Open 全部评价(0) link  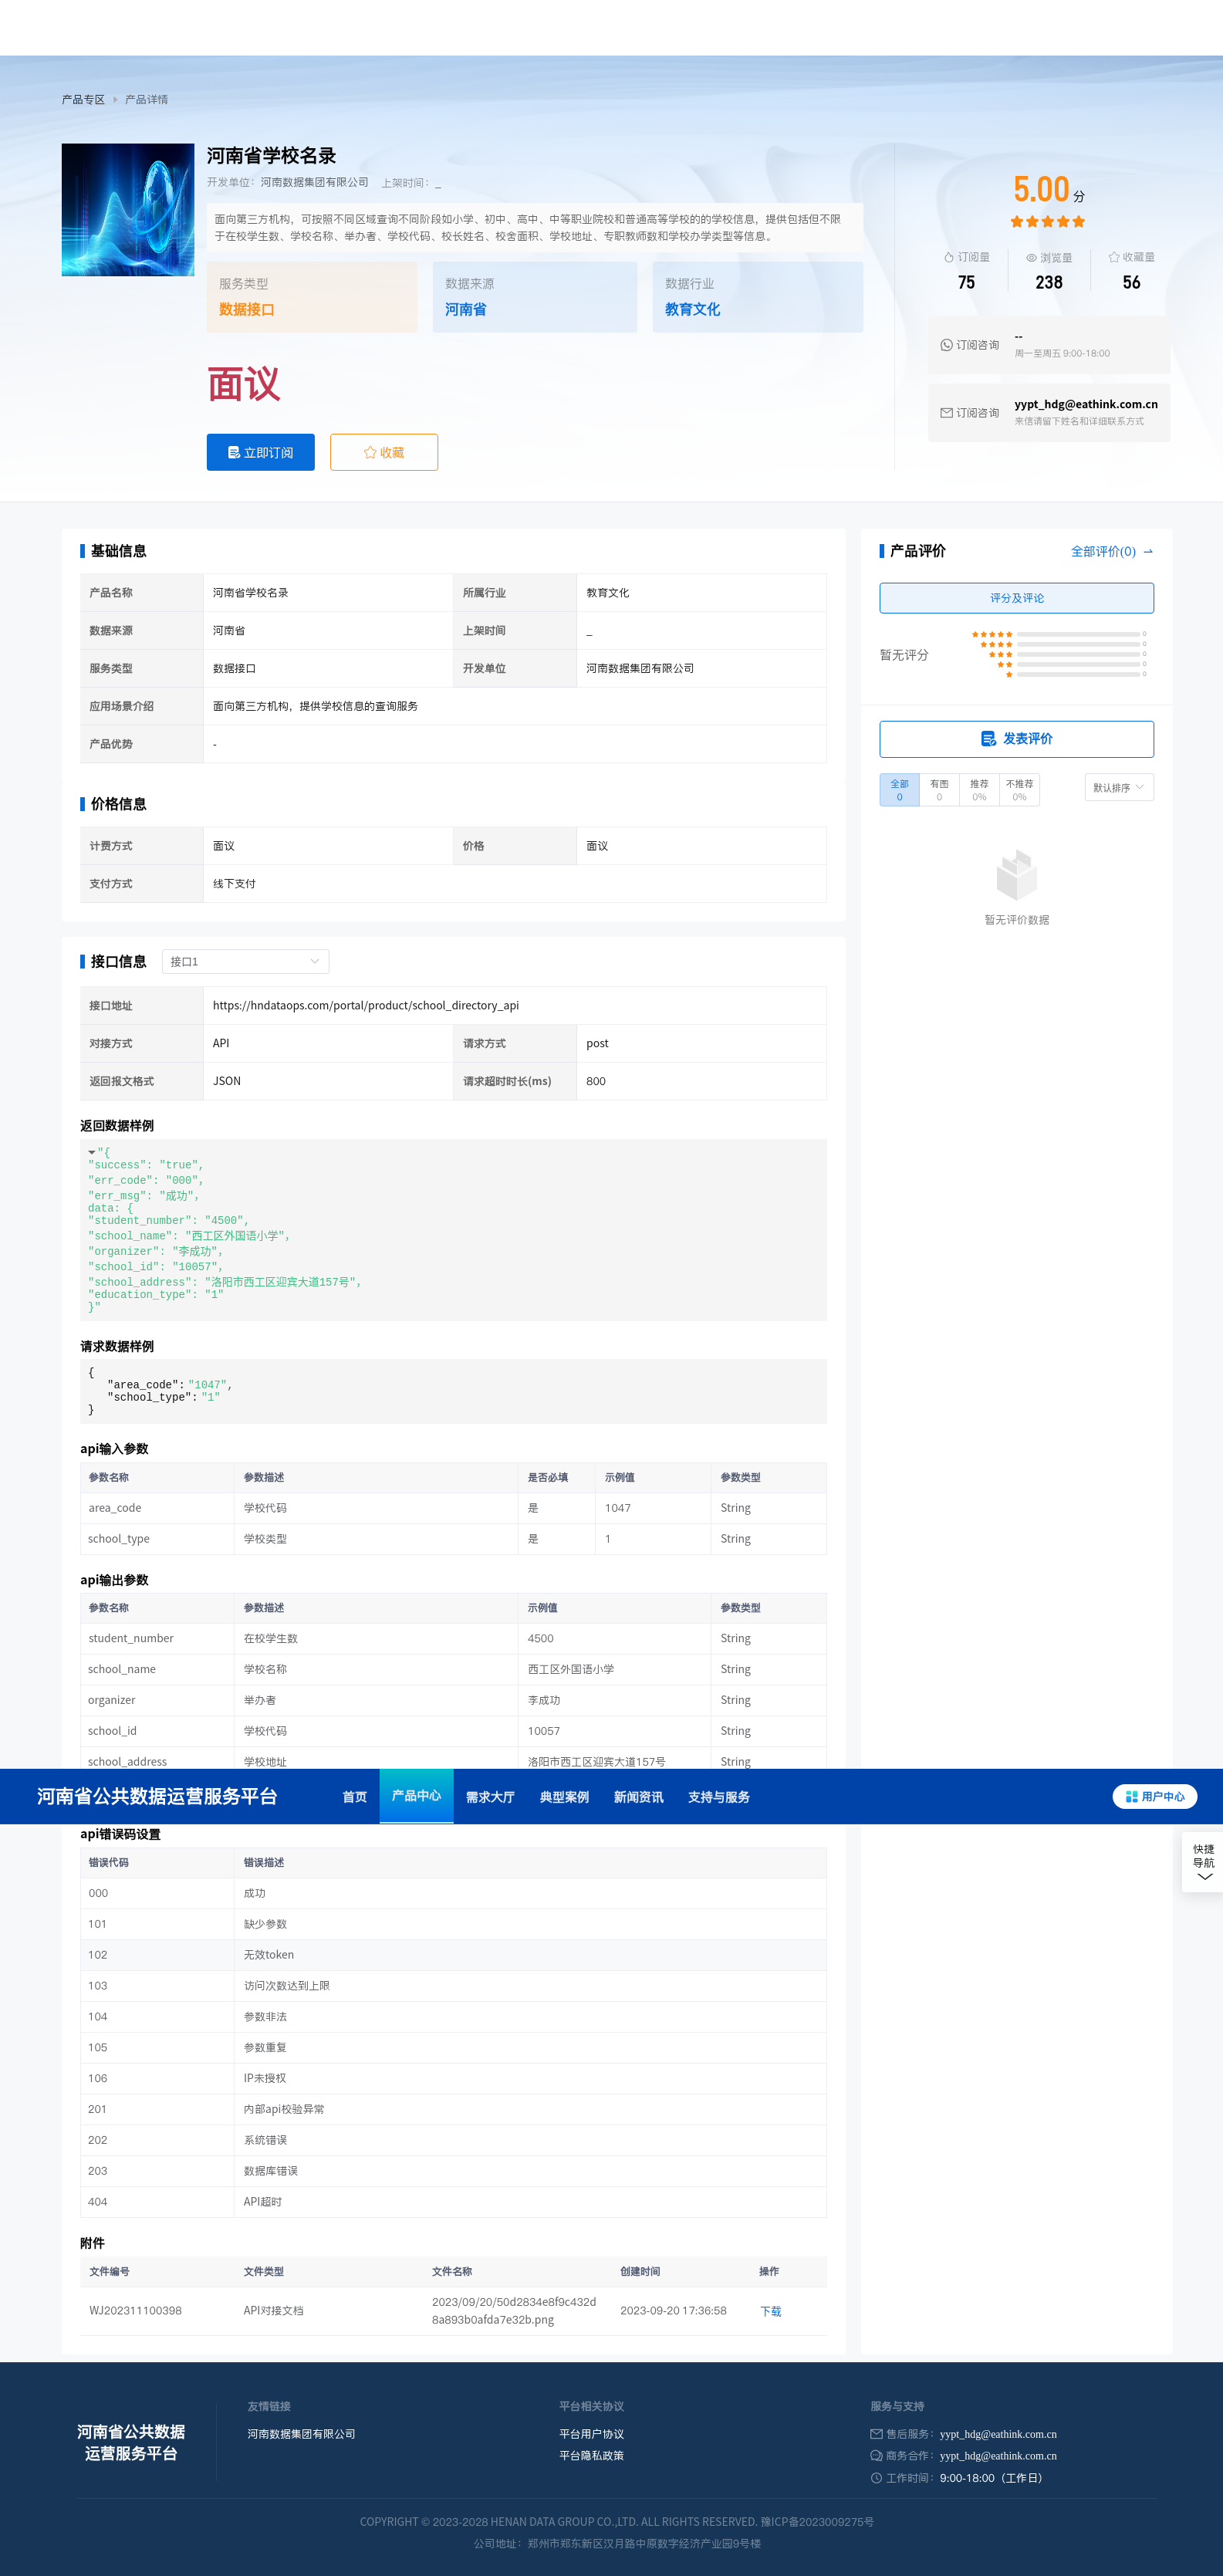1103,551
